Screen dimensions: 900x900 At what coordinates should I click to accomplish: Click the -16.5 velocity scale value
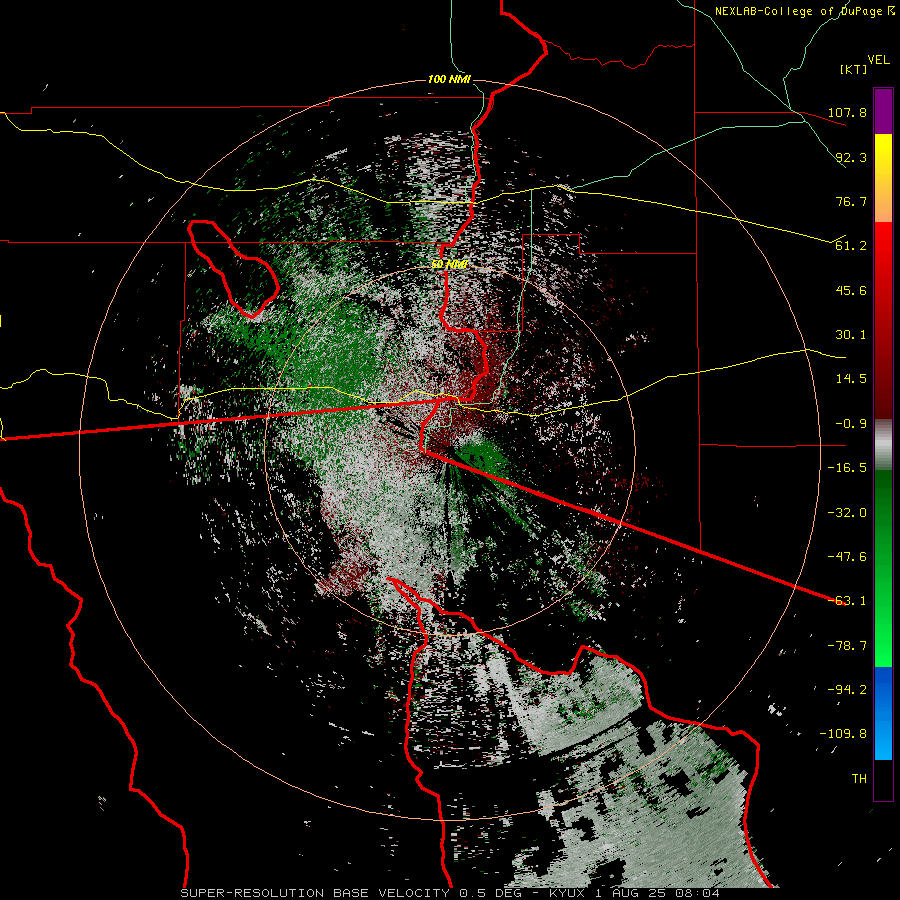tap(847, 468)
